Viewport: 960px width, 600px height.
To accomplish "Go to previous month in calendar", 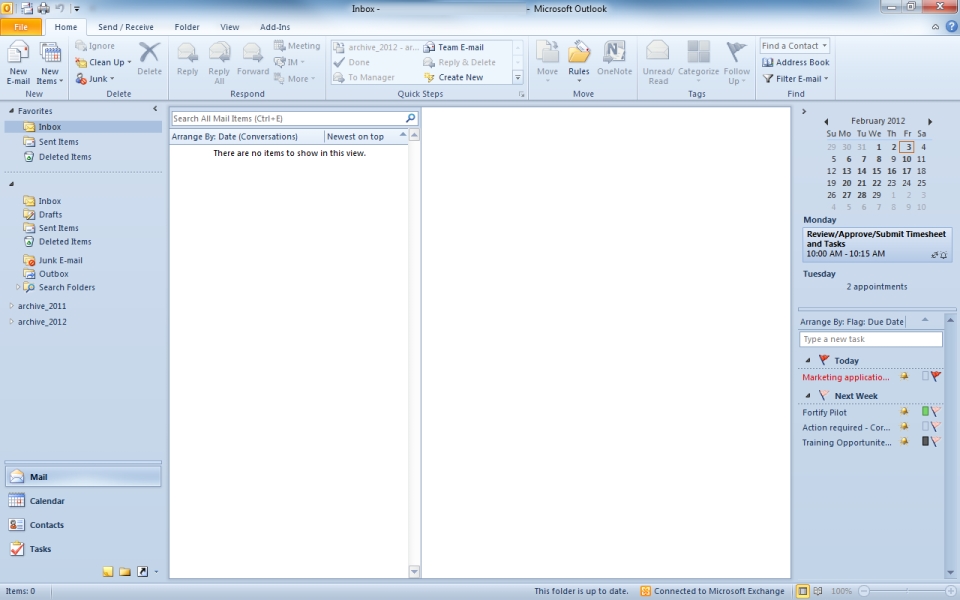I will coord(826,121).
